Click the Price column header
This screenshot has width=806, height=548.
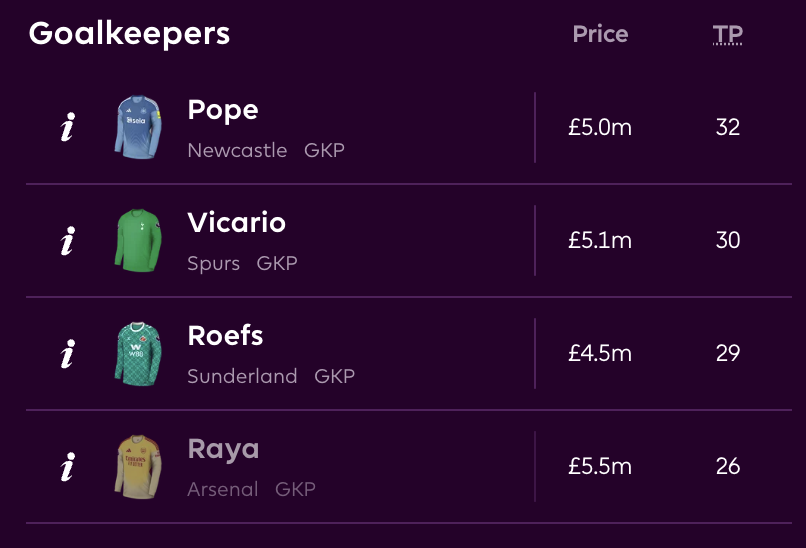click(x=600, y=34)
